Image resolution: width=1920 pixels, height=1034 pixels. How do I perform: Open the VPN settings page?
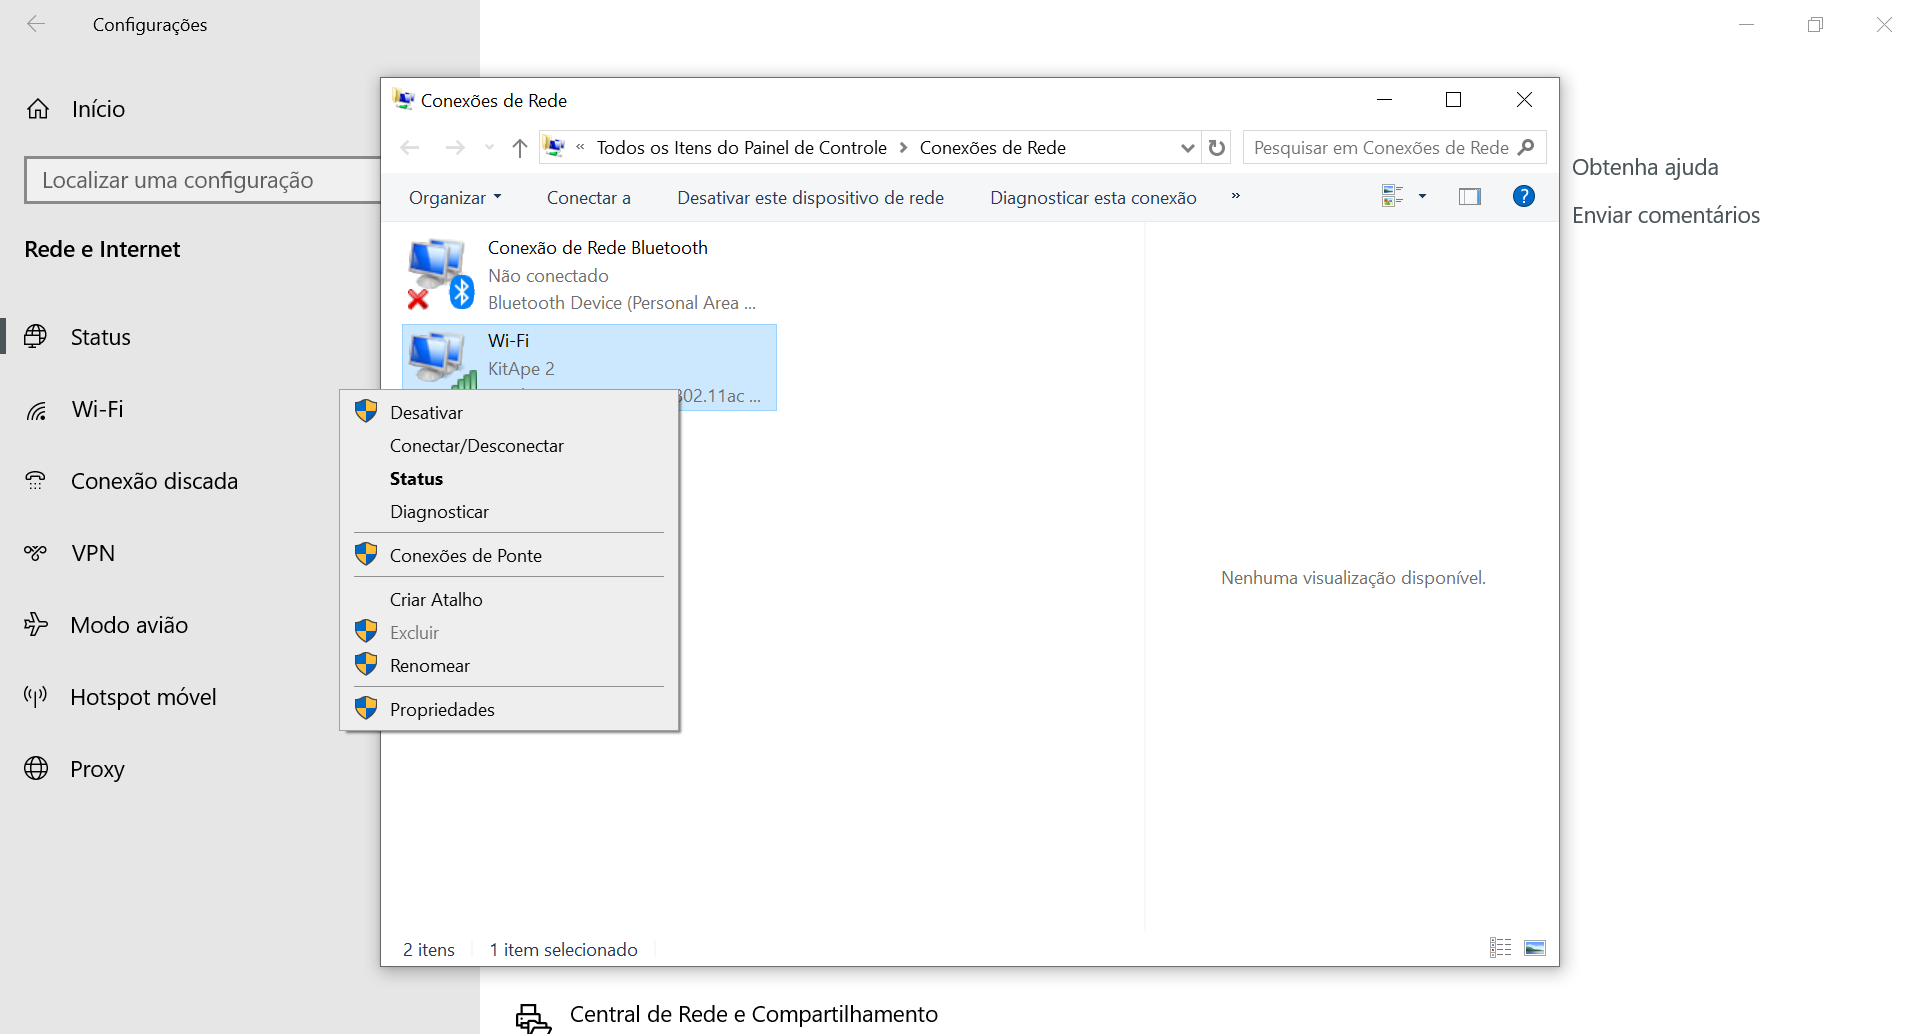[93, 553]
